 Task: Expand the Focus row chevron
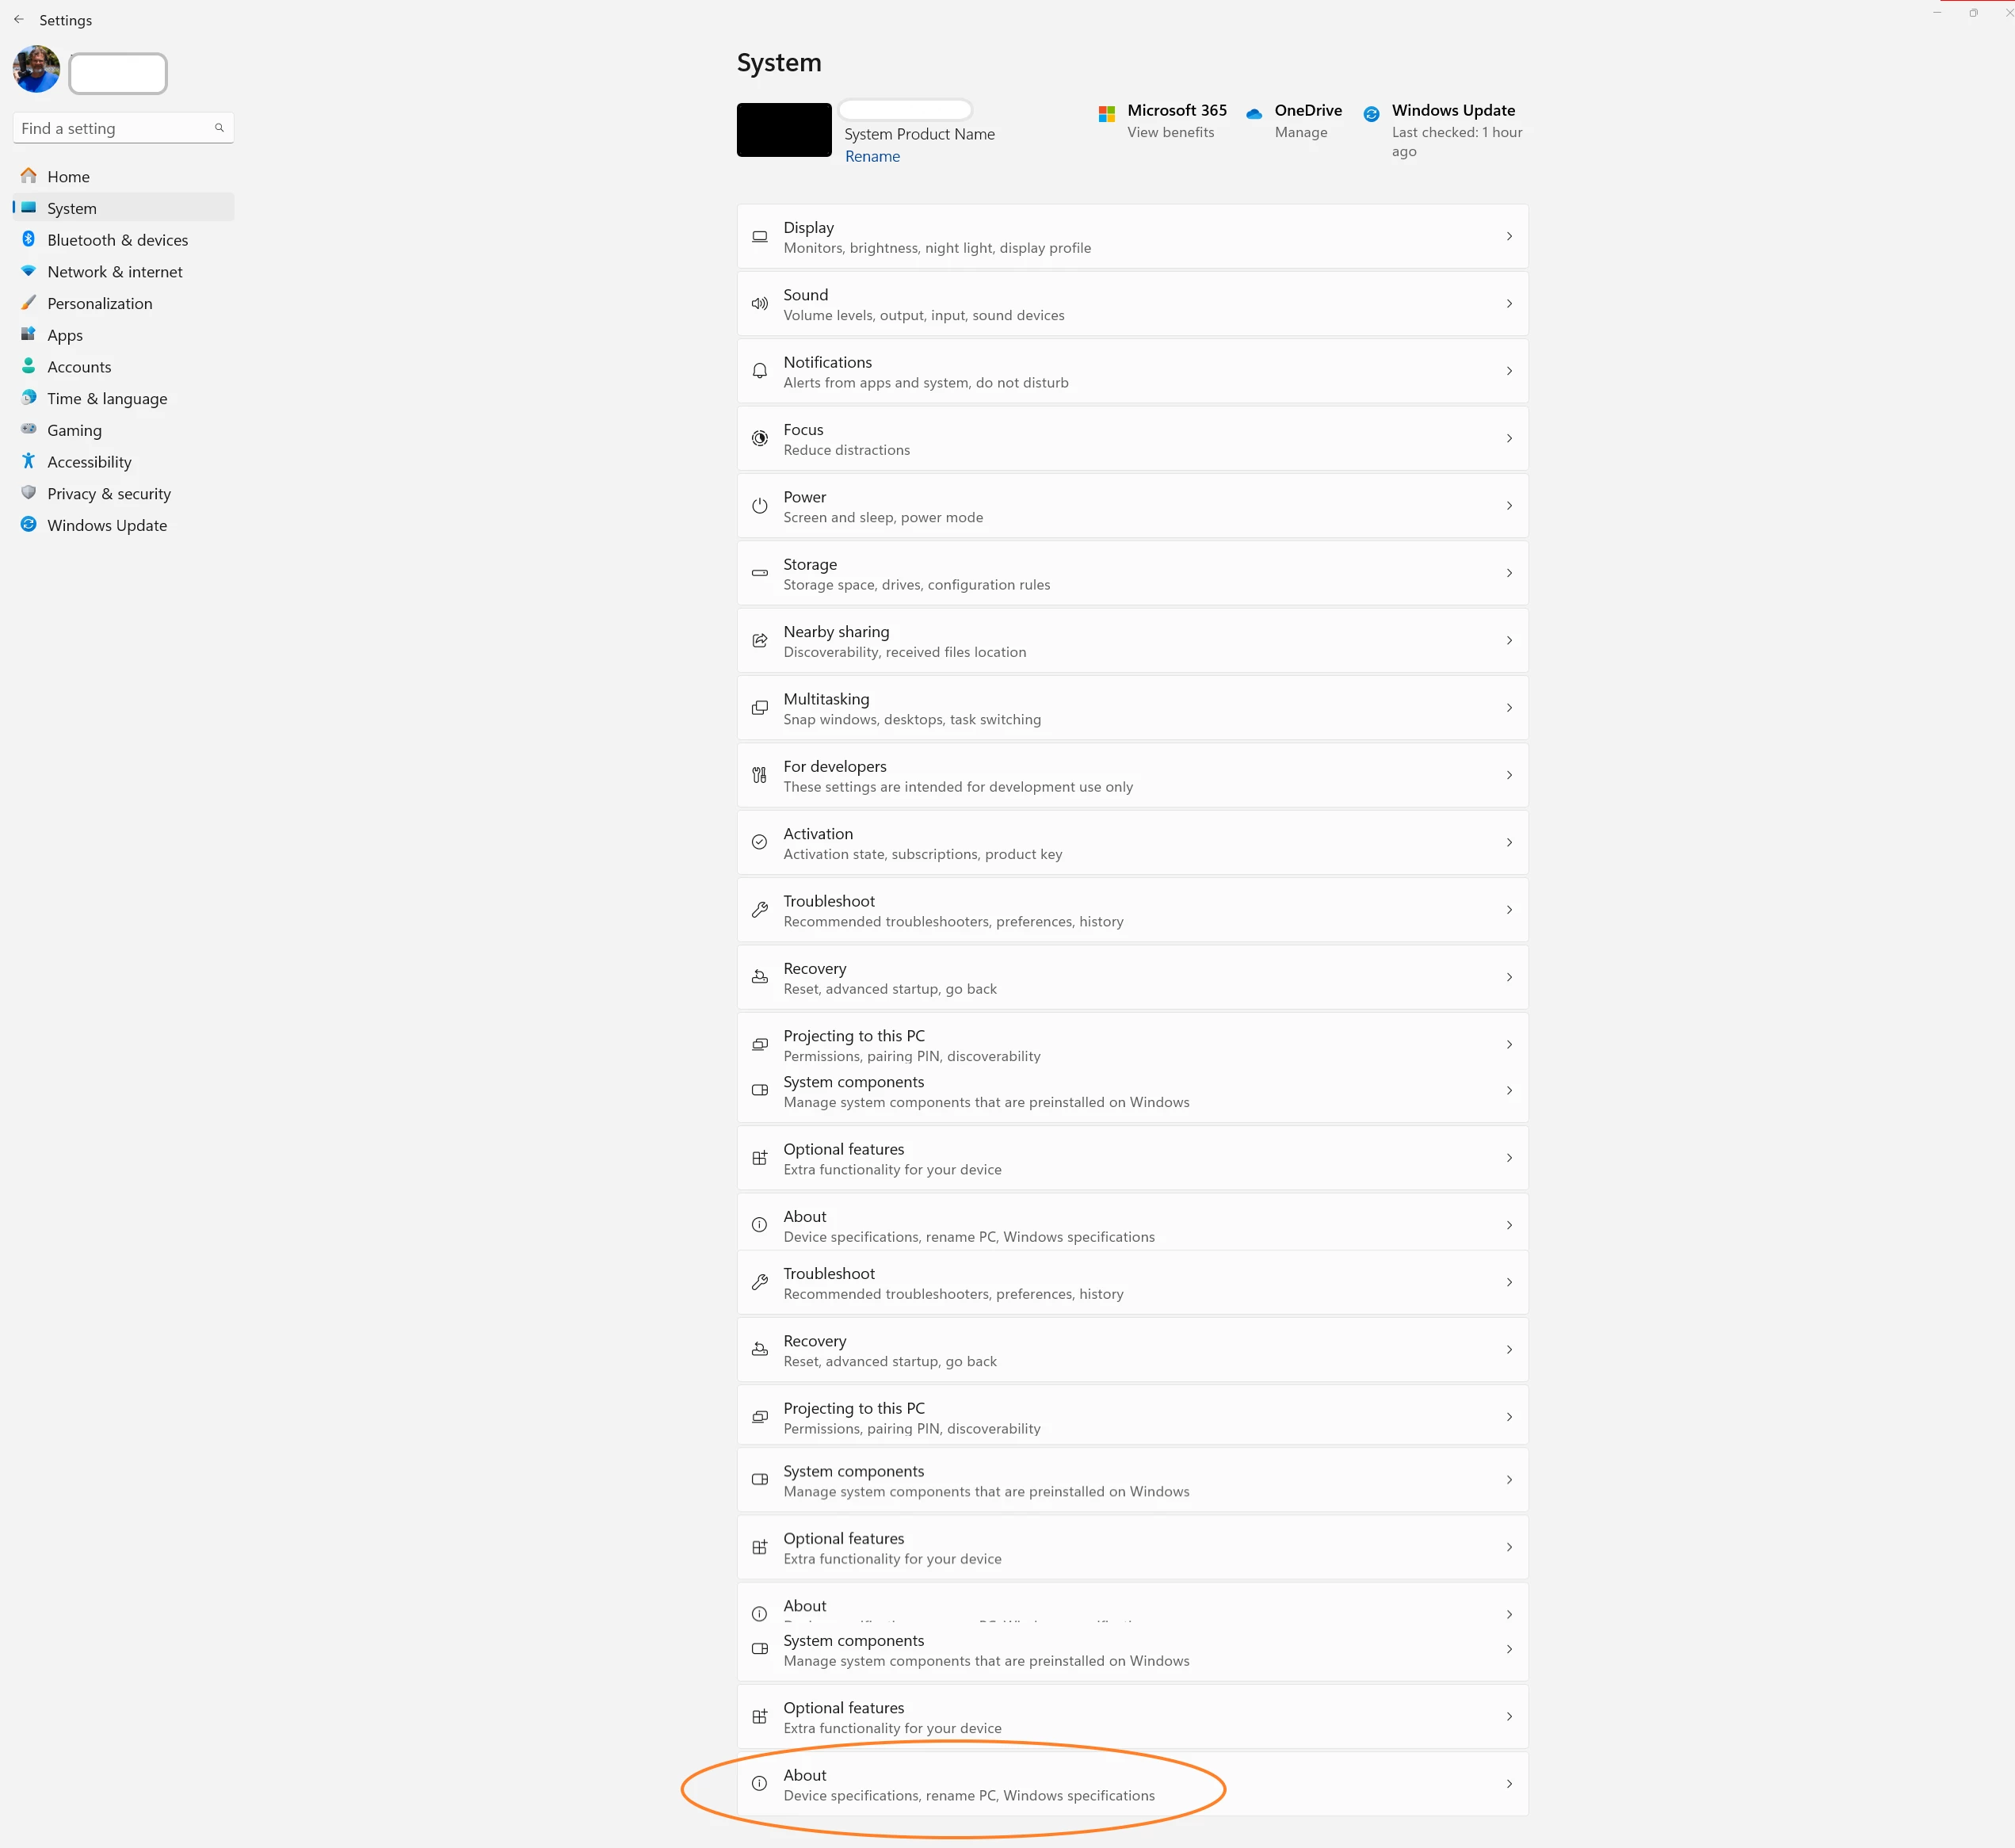1509,438
